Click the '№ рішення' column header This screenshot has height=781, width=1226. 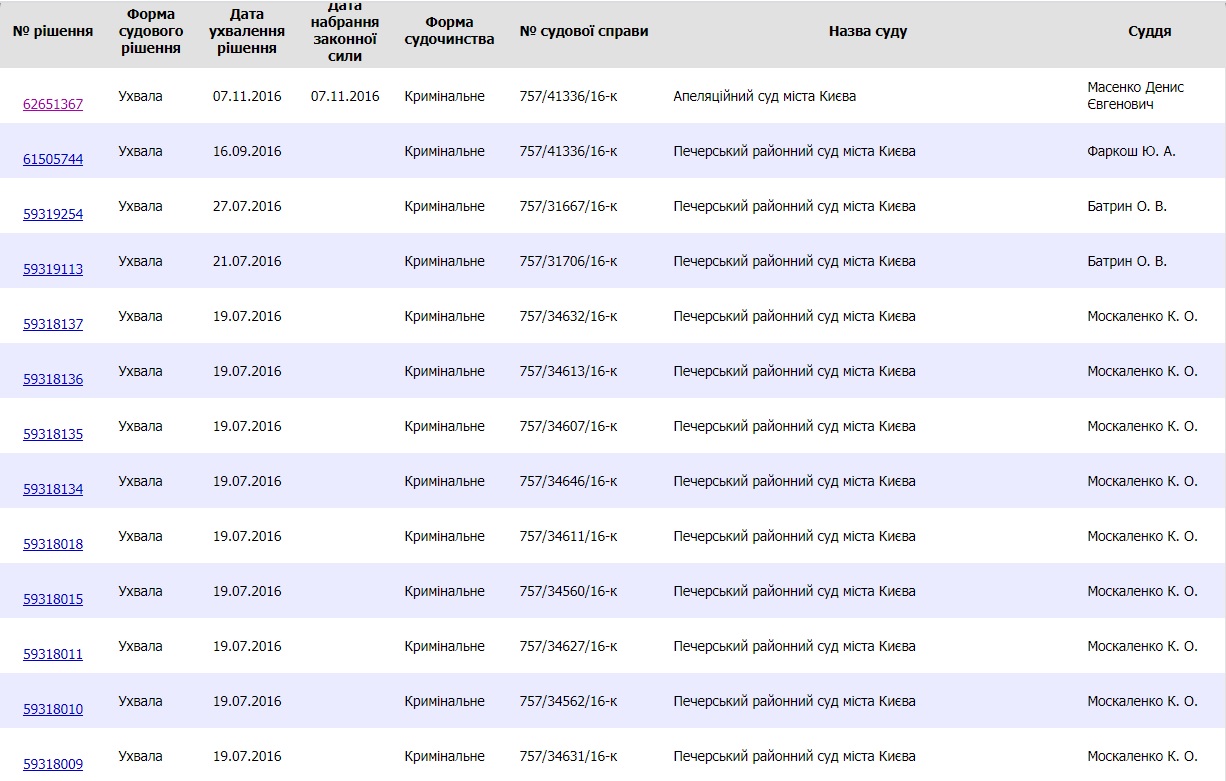[53, 31]
